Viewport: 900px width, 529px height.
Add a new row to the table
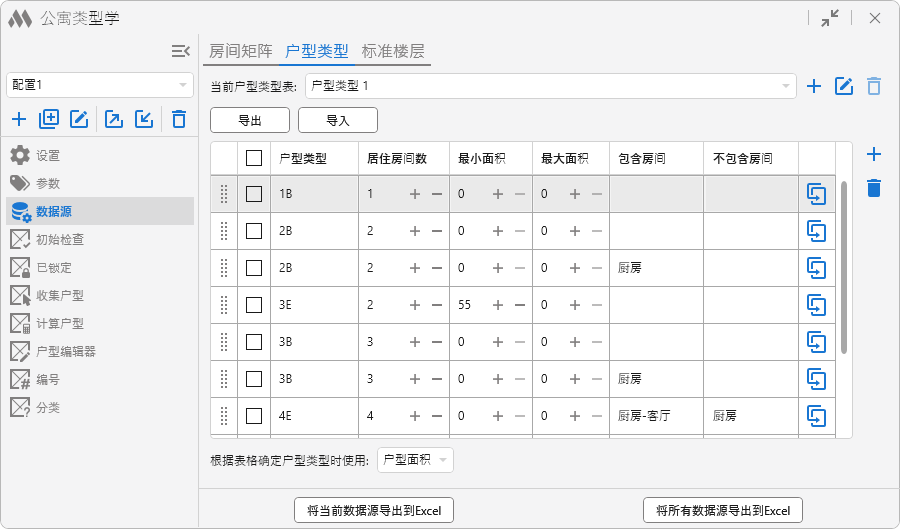coord(873,154)
